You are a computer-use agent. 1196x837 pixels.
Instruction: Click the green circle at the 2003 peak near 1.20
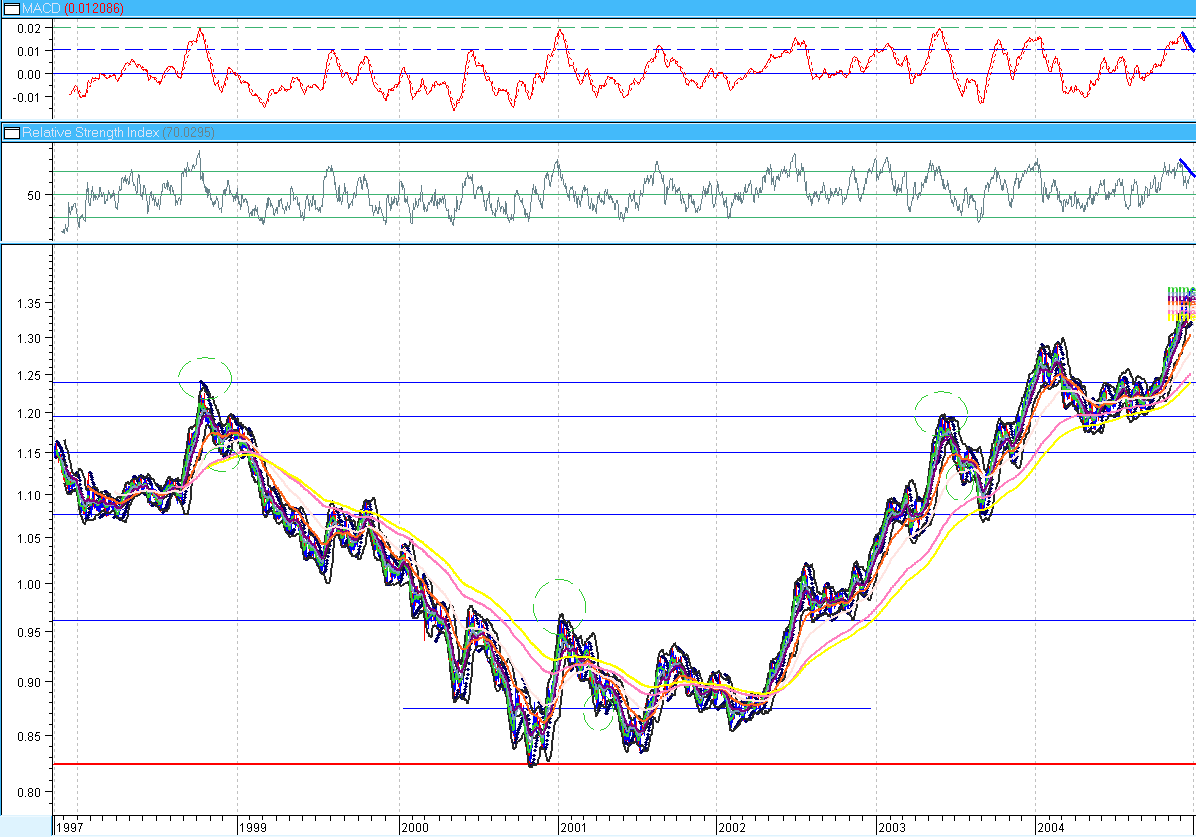click(941, 411)
